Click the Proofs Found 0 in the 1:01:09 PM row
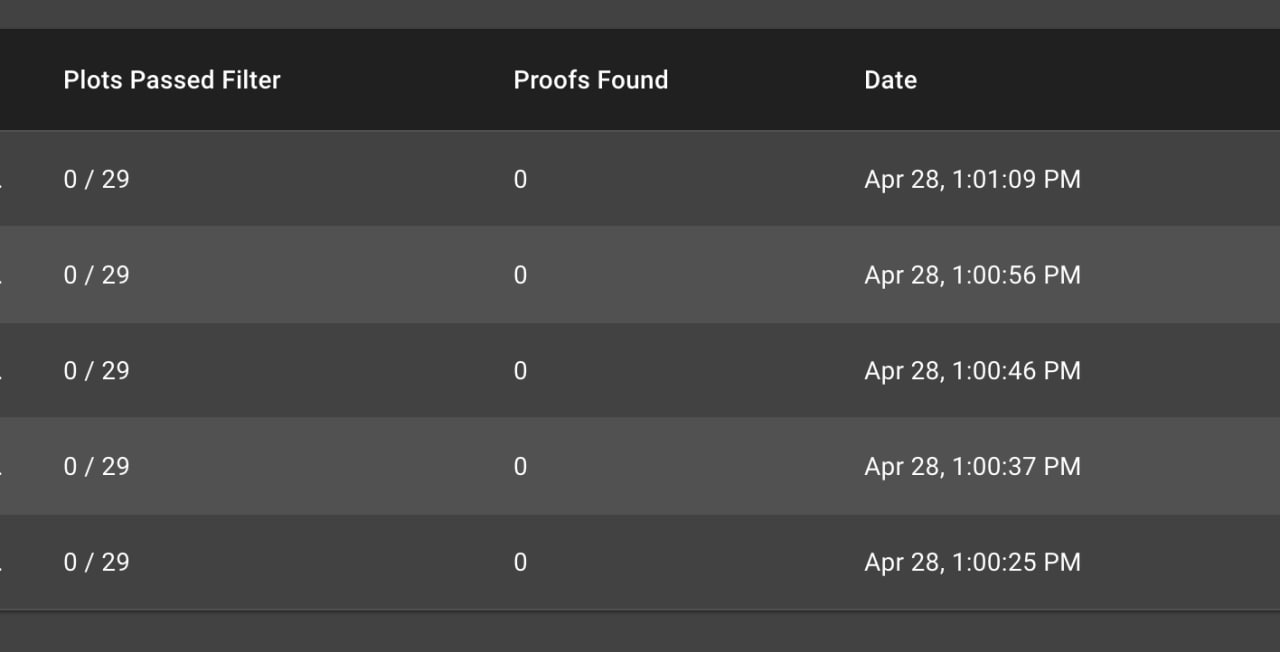1280x652 pixels. (520, 180)
